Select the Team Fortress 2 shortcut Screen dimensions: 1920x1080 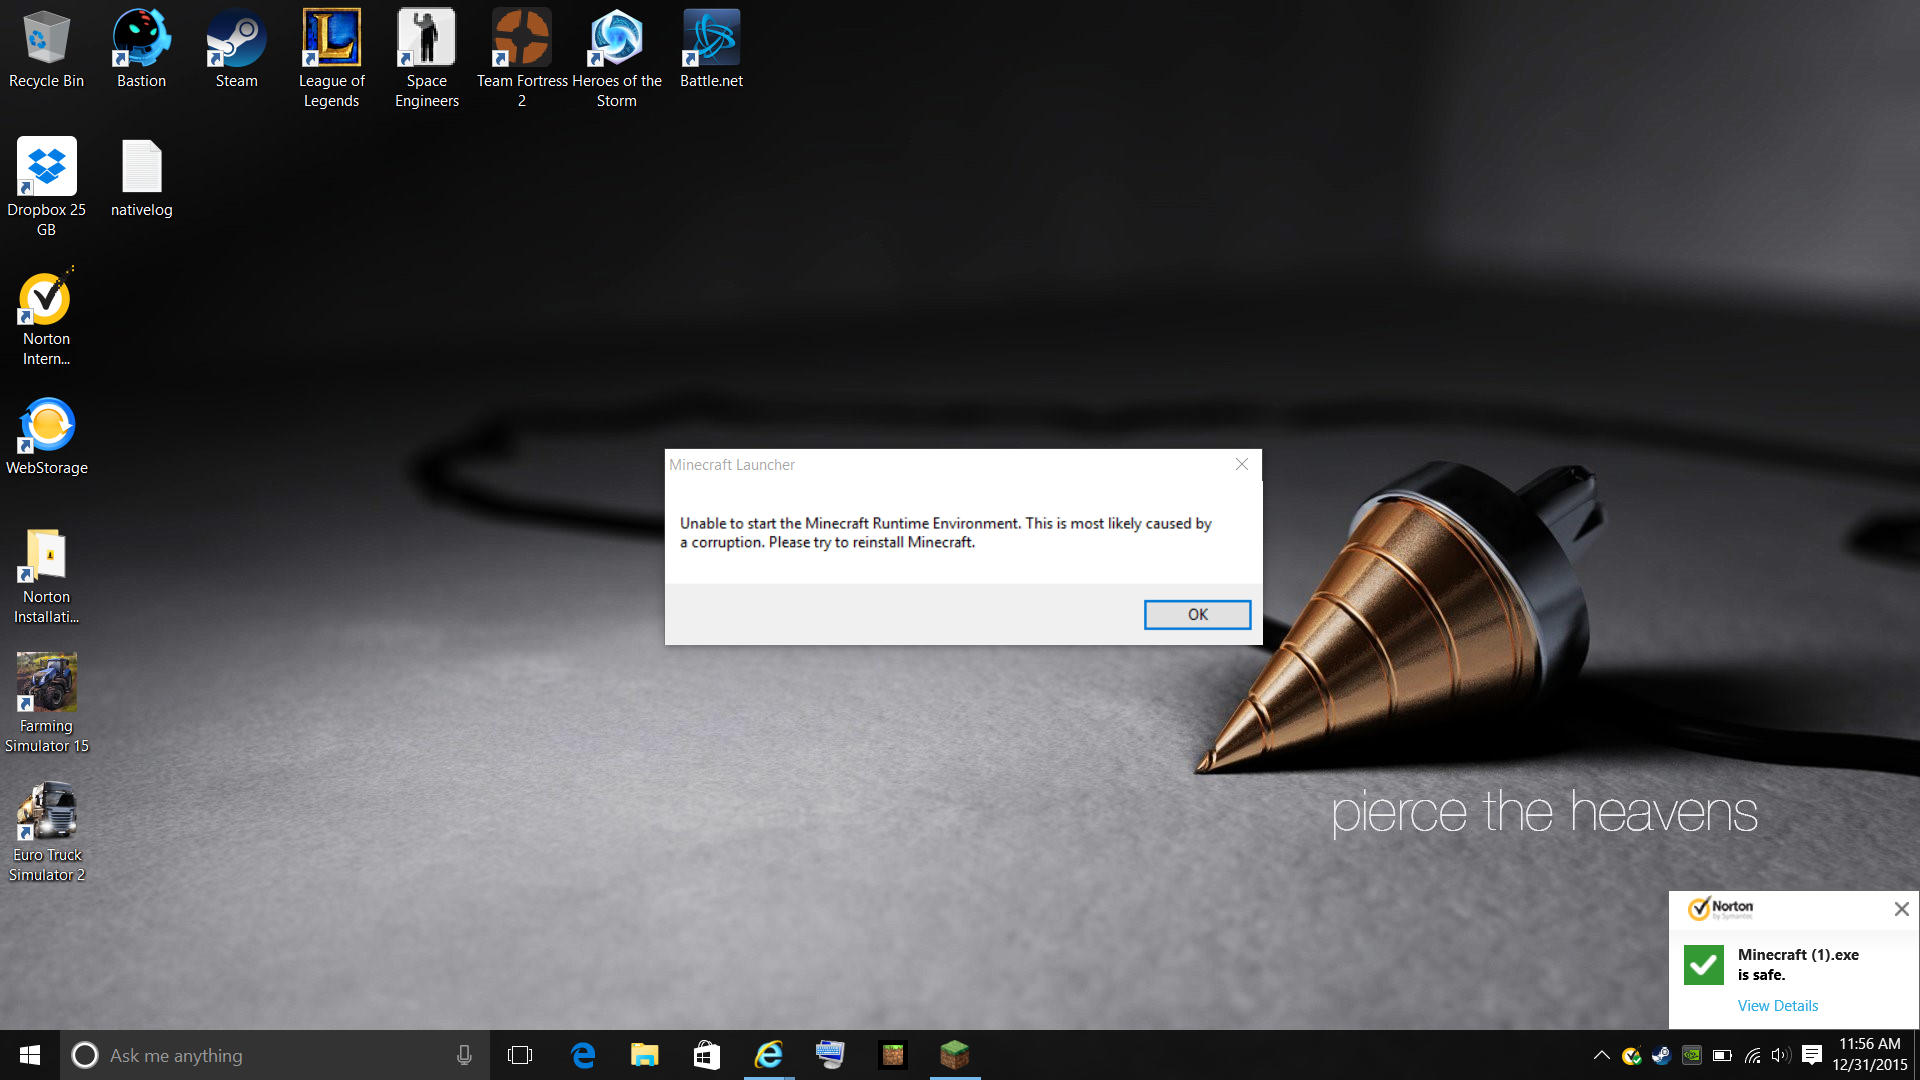coord(521,48)
